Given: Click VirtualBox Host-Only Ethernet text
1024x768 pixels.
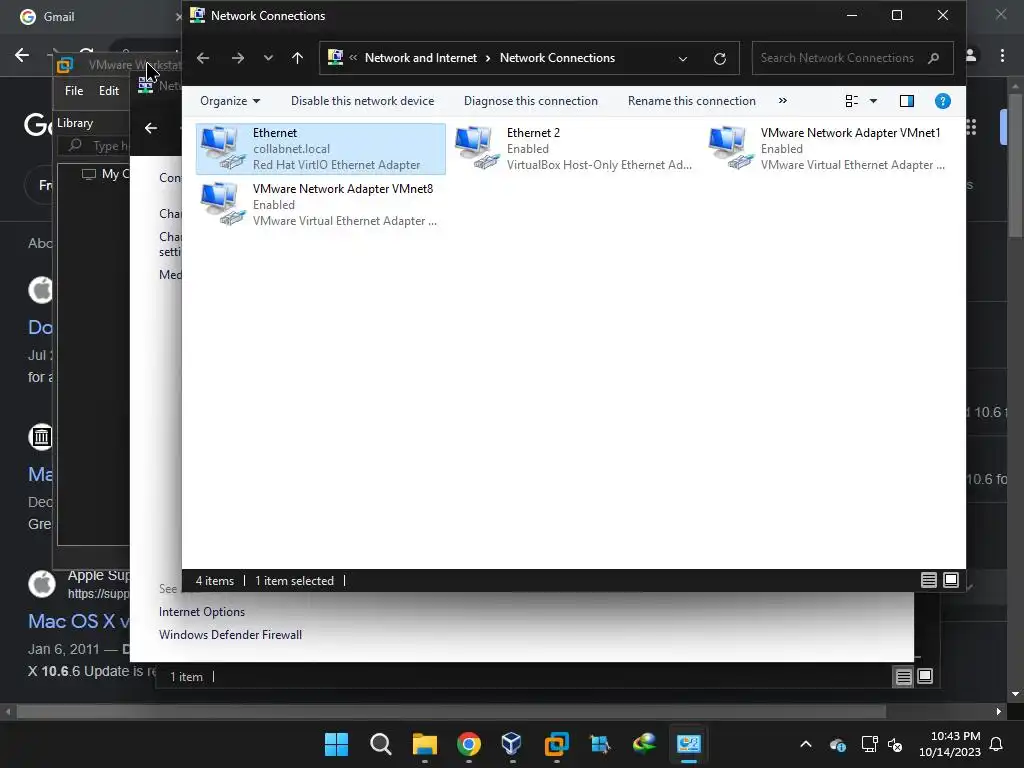Looking at the screenshot, I should point(599,165).
